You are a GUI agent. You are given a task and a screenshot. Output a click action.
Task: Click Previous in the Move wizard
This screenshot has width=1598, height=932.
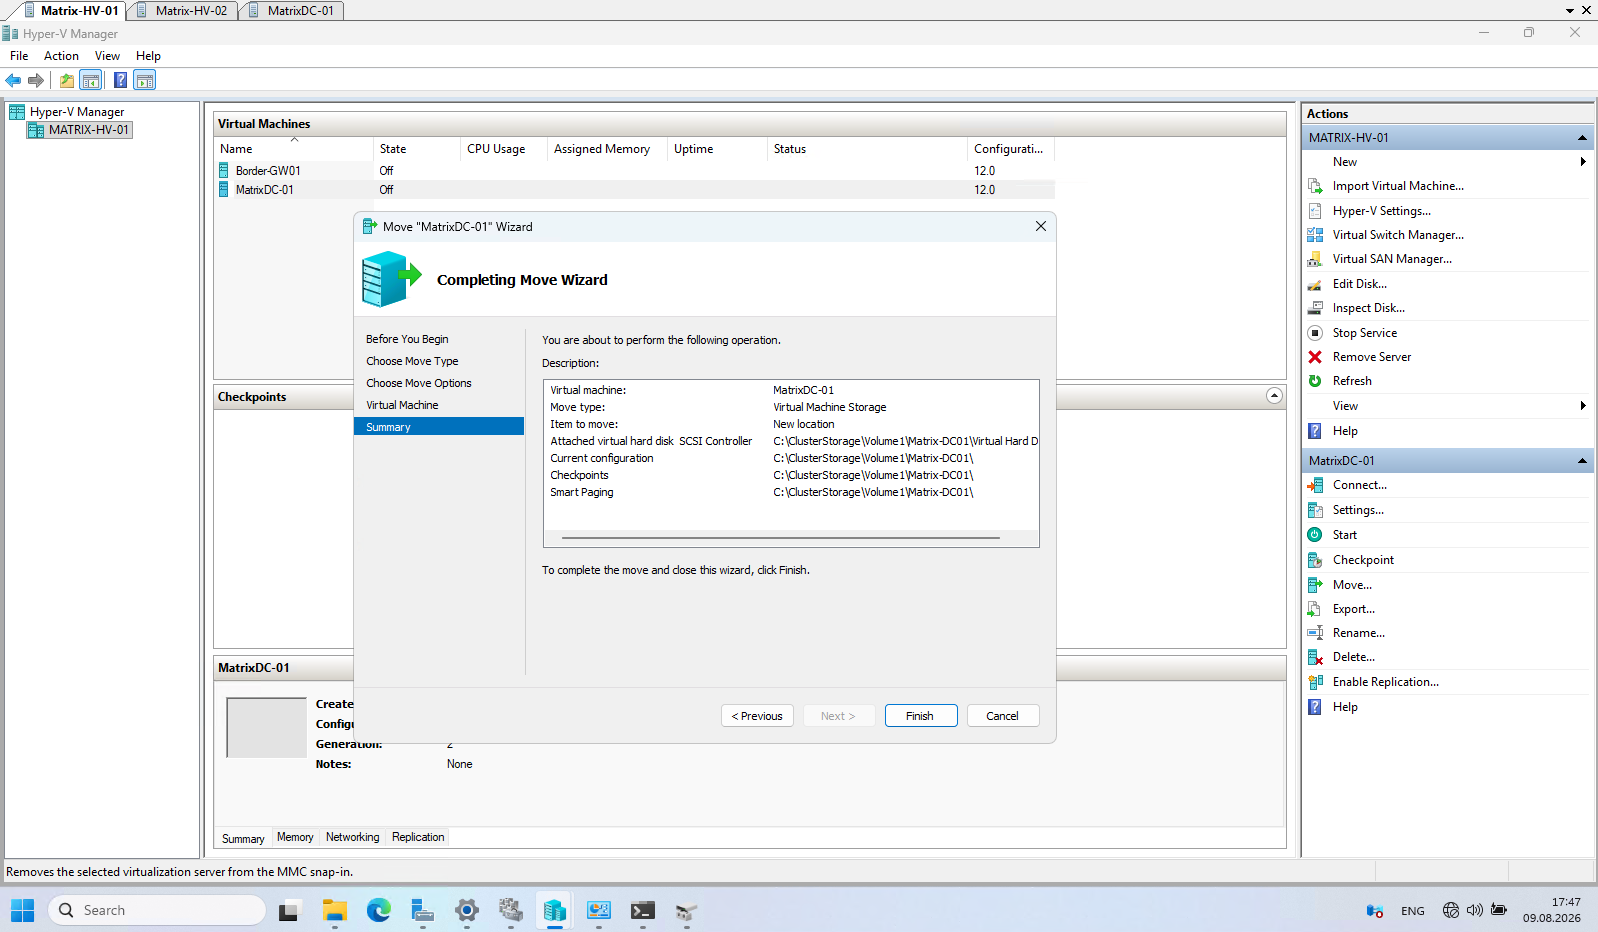click(x=757, y=716)
